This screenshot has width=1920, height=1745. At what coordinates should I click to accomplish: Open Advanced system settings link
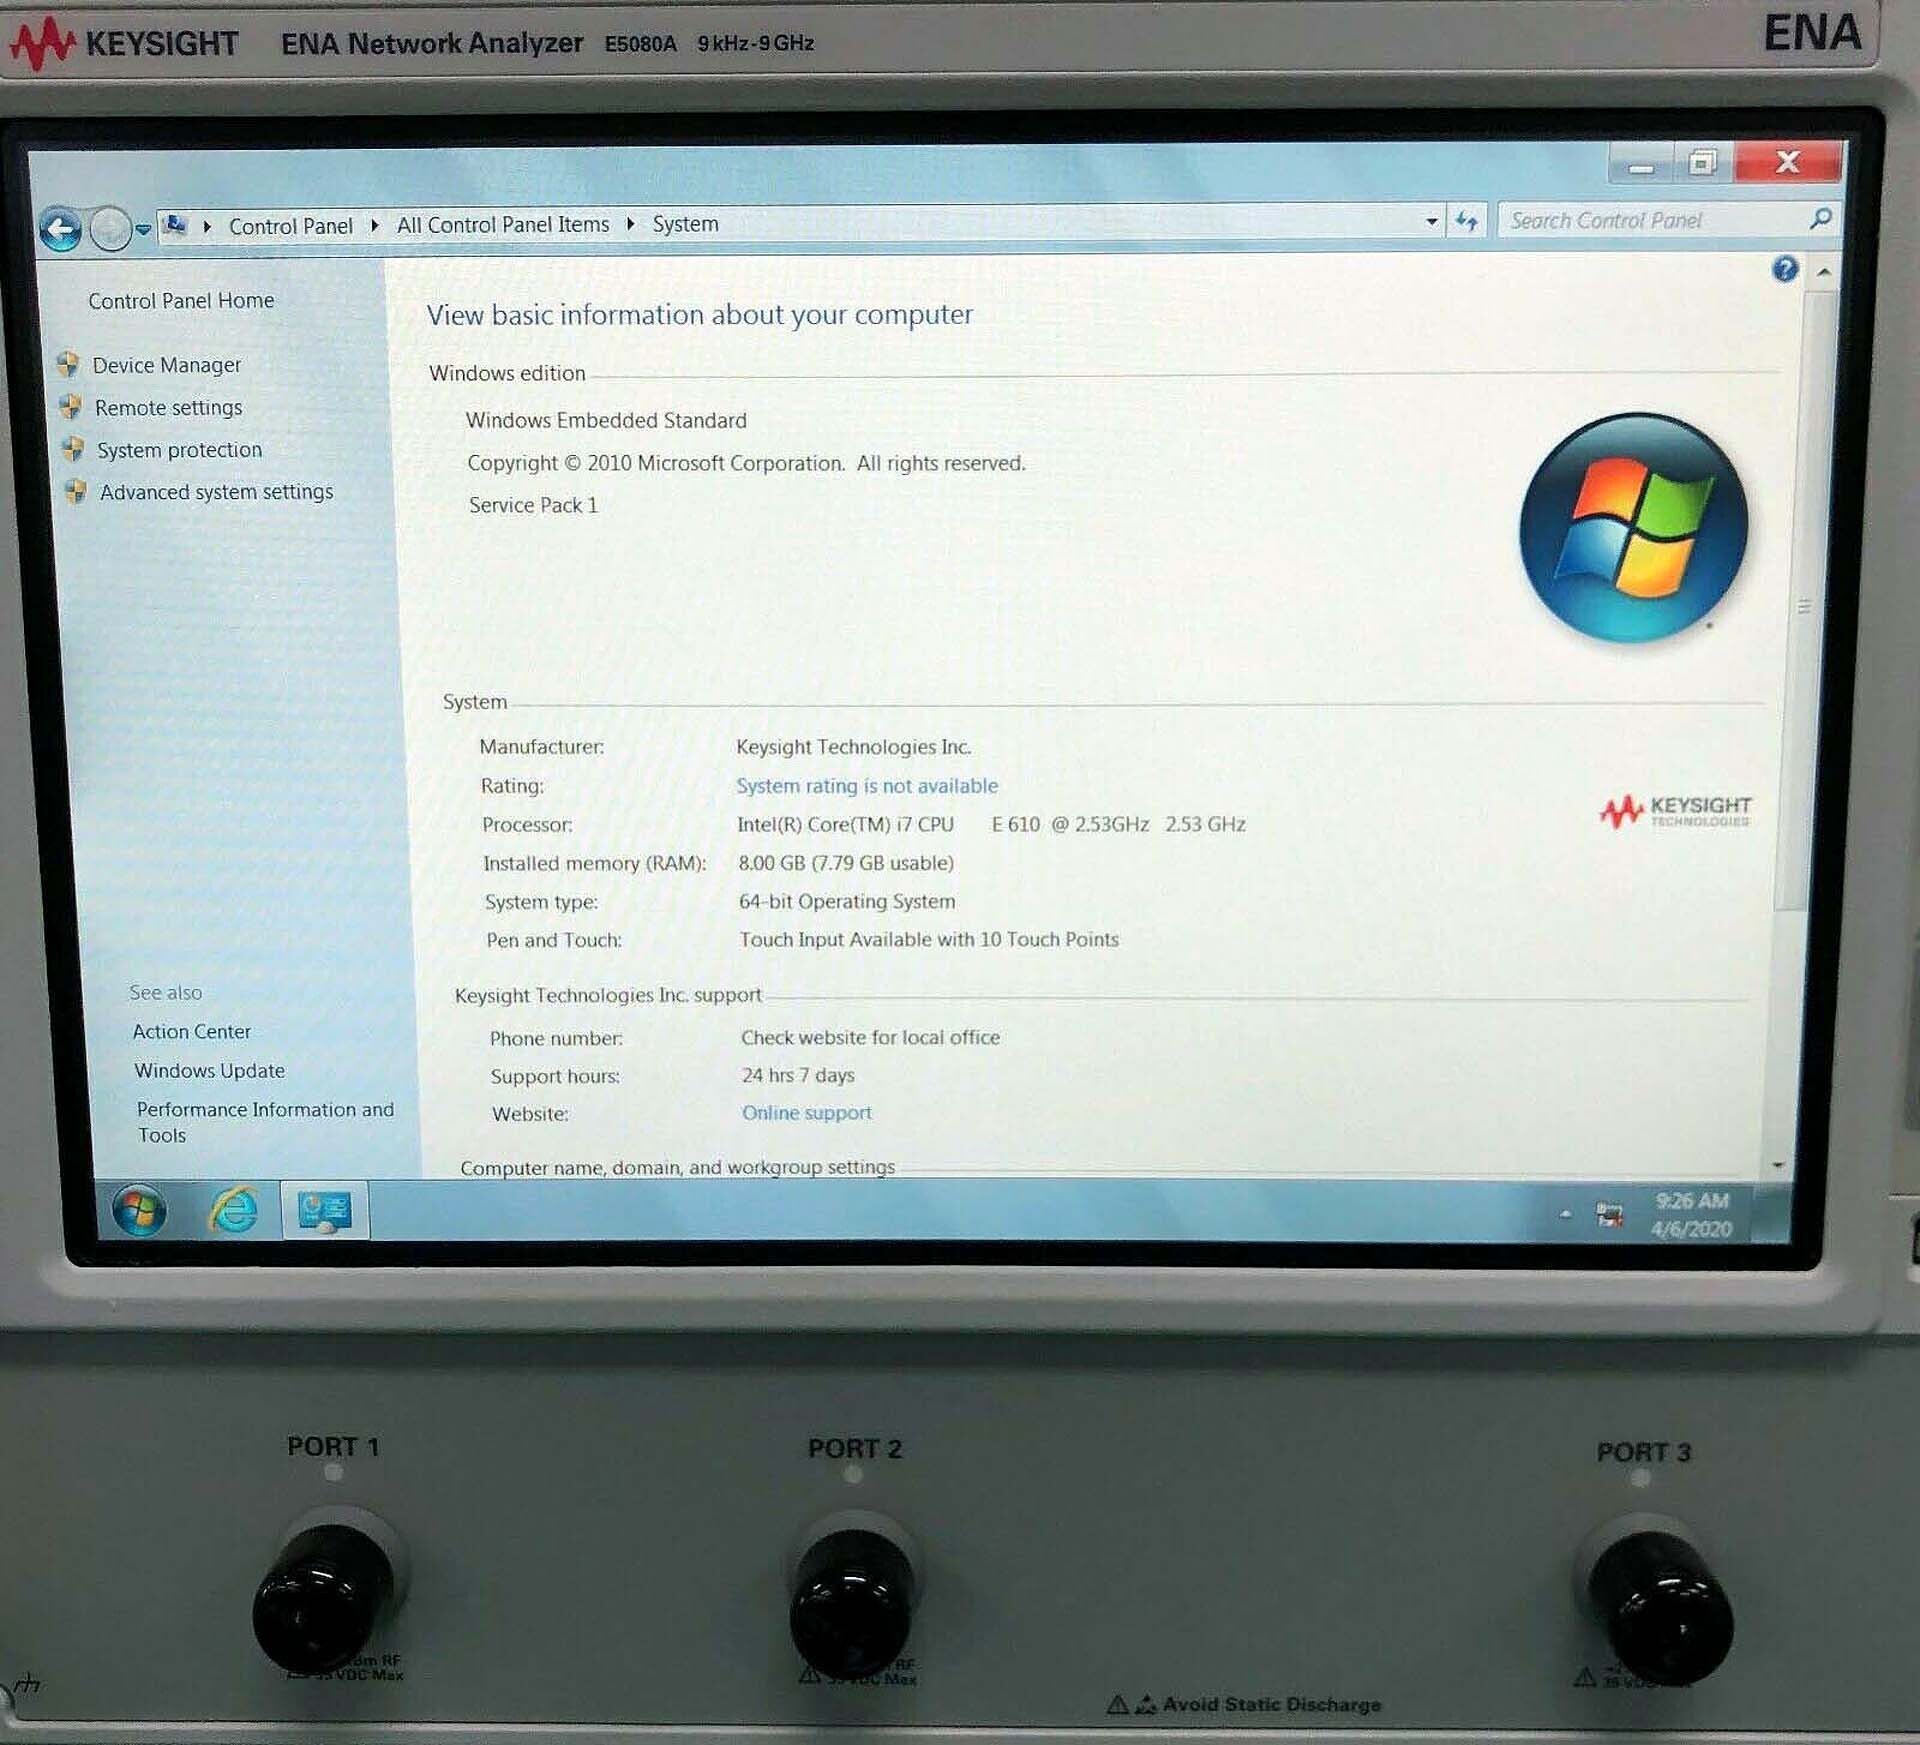(x=217, y=492)
